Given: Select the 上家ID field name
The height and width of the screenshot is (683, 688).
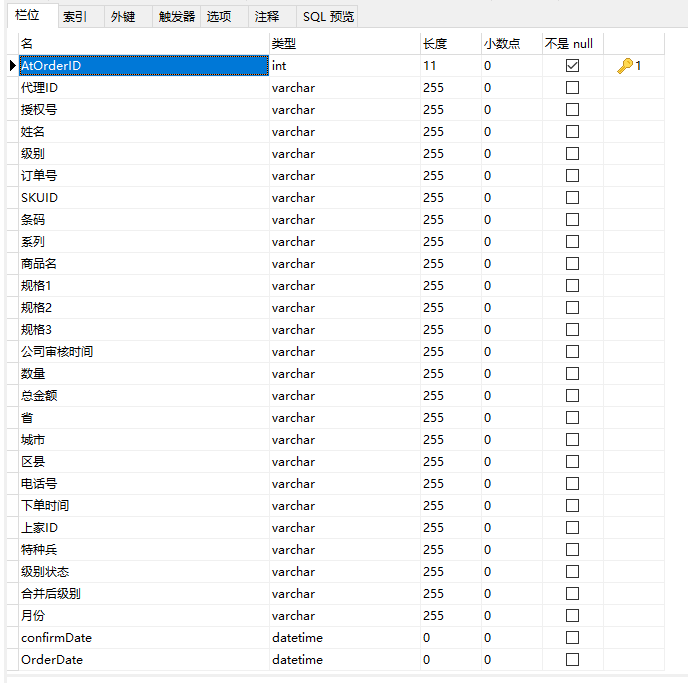Looking at the screenshot, I should click(144, 528).
